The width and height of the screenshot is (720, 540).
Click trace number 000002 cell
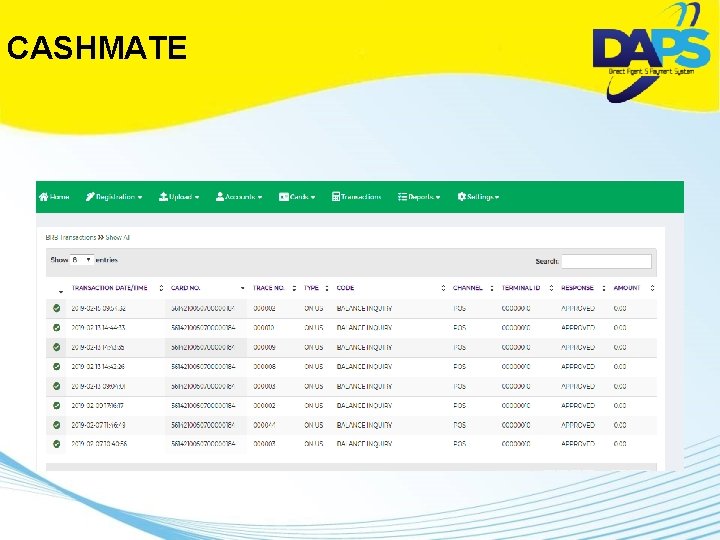click(264, 406)
